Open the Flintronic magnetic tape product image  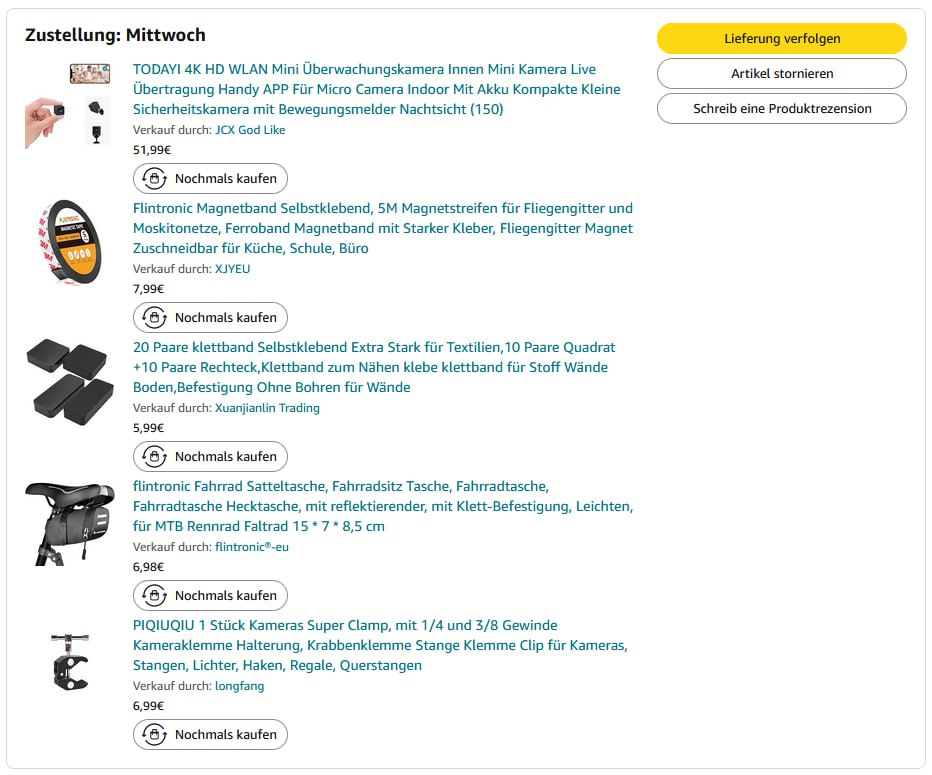pyautogui.click(x=68, y=243)
